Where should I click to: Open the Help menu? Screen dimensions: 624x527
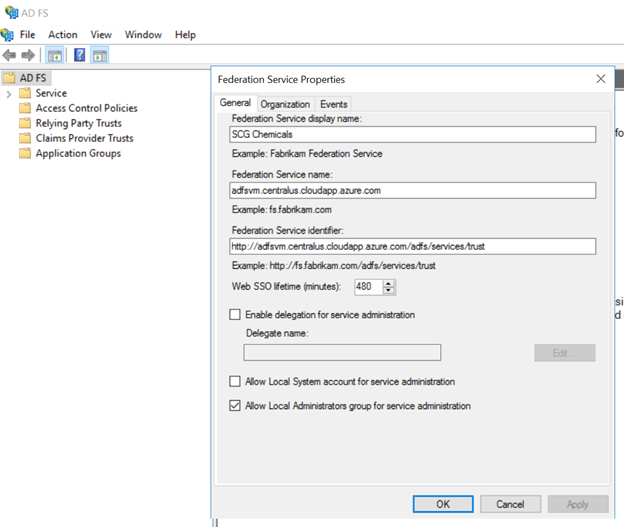coord(185,35)
